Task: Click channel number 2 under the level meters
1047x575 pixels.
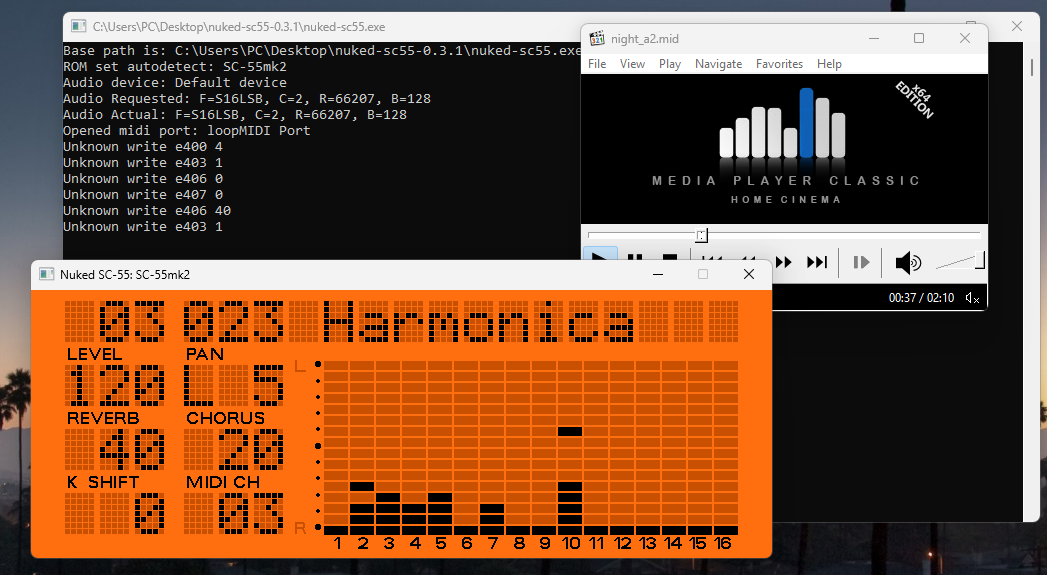Action: click(x=363, y=544)
